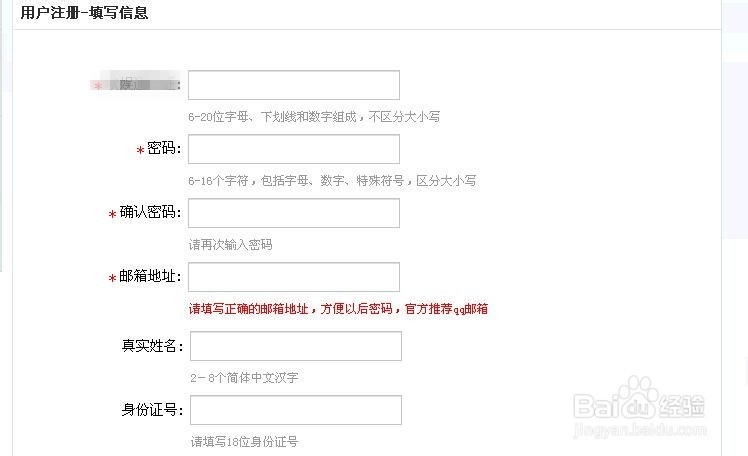Click the 6-16个字符 password hint text

click(332, 181)
